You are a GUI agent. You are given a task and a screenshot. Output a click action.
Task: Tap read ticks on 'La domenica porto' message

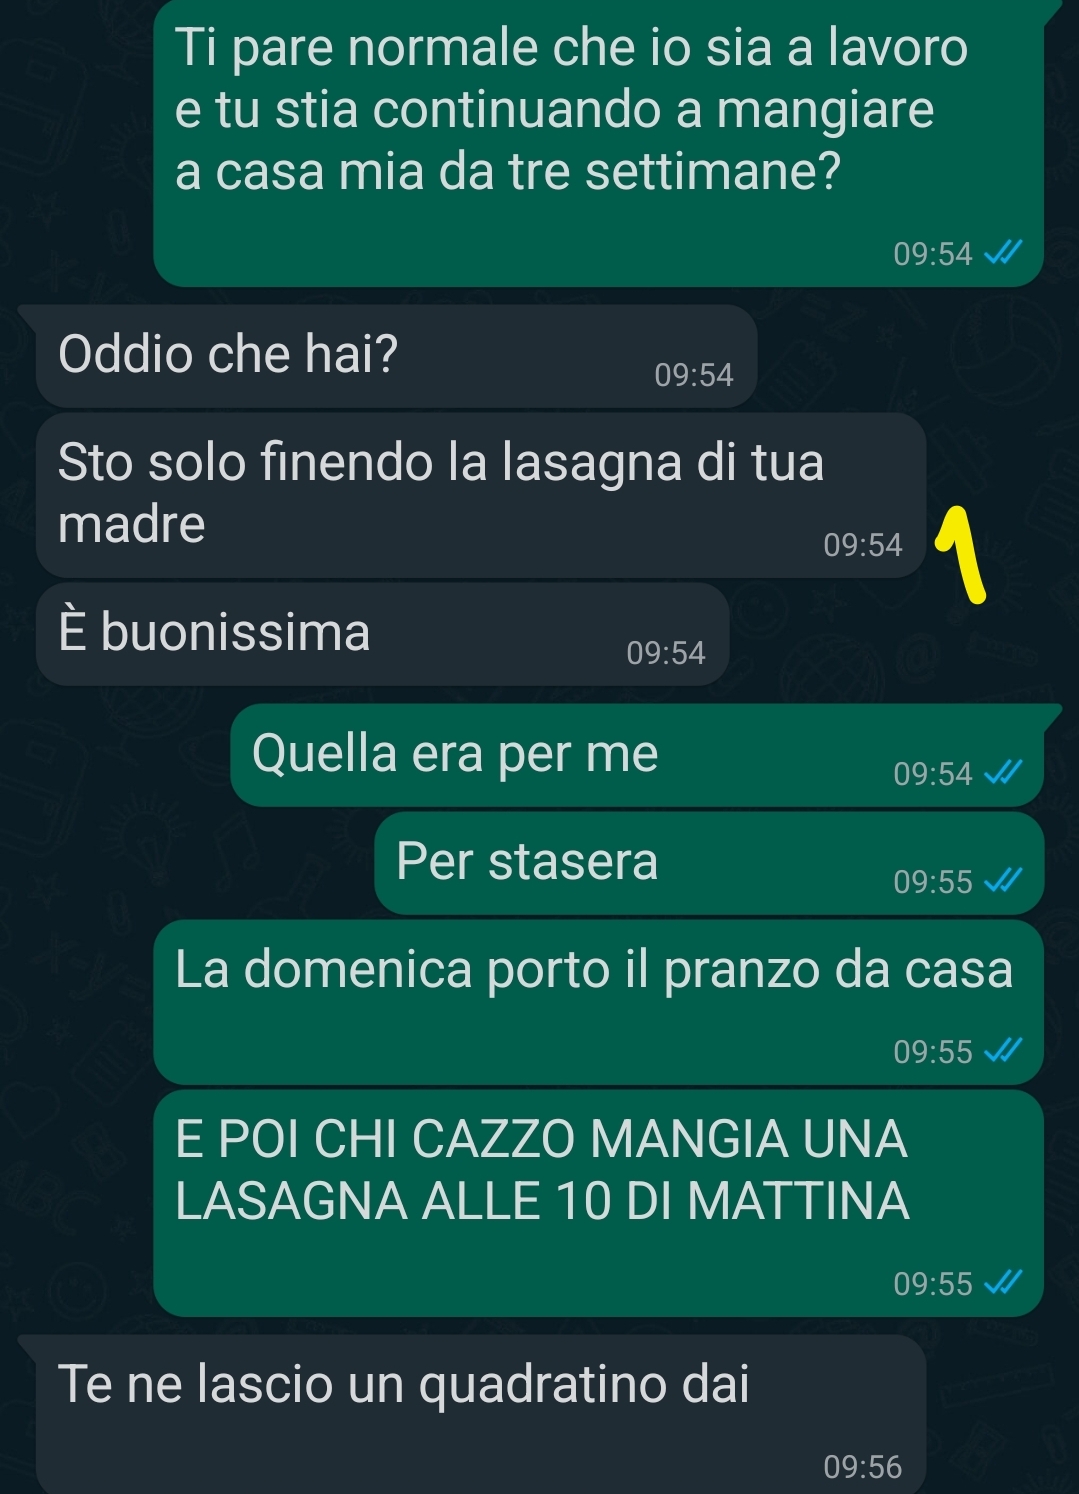coord(1003,1051)
